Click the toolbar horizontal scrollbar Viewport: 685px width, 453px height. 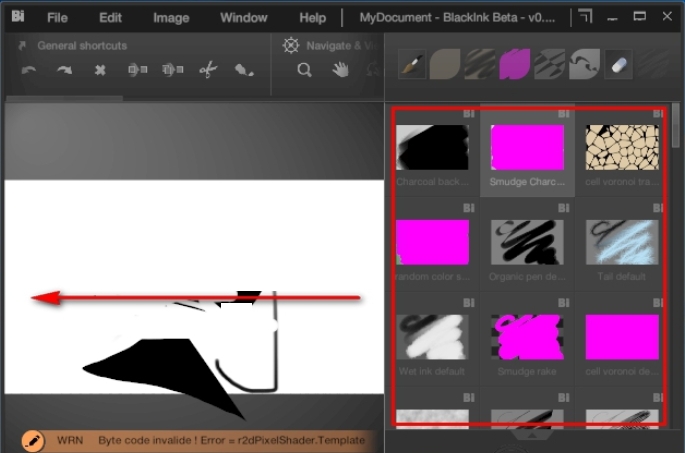pos(65,98)
